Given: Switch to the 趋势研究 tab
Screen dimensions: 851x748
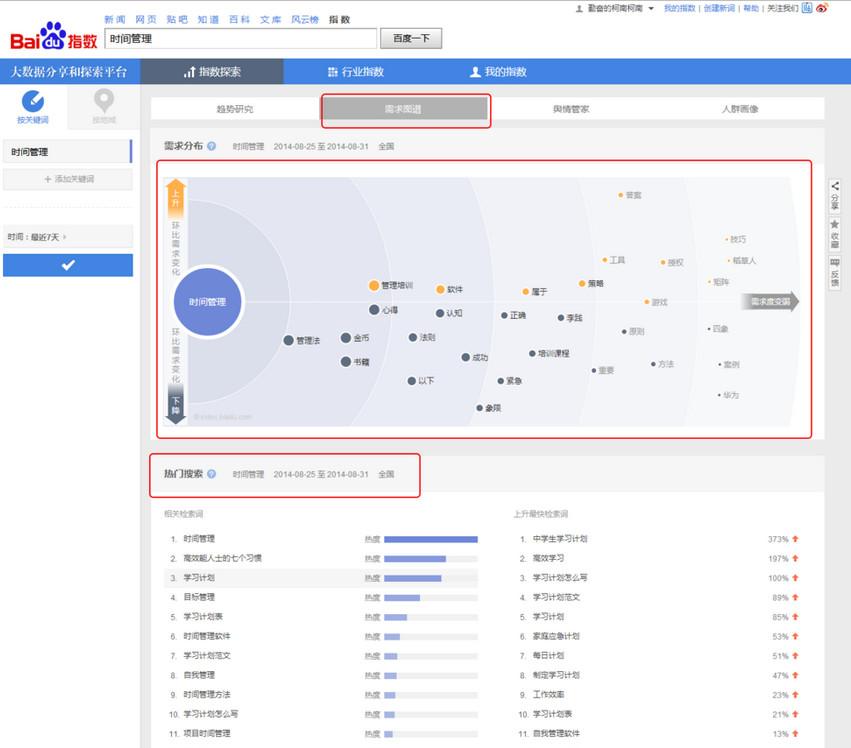Looking at the screenshot, I should coord(235,109).
